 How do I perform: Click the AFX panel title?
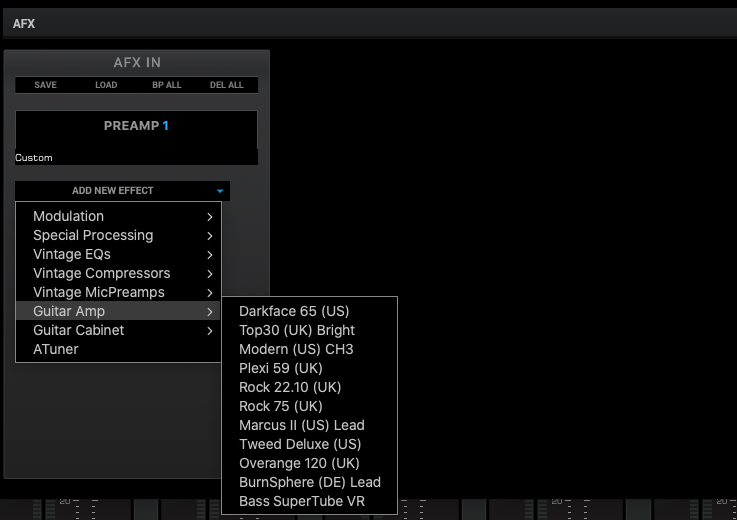pyautogui.click(x=24, y=24)
